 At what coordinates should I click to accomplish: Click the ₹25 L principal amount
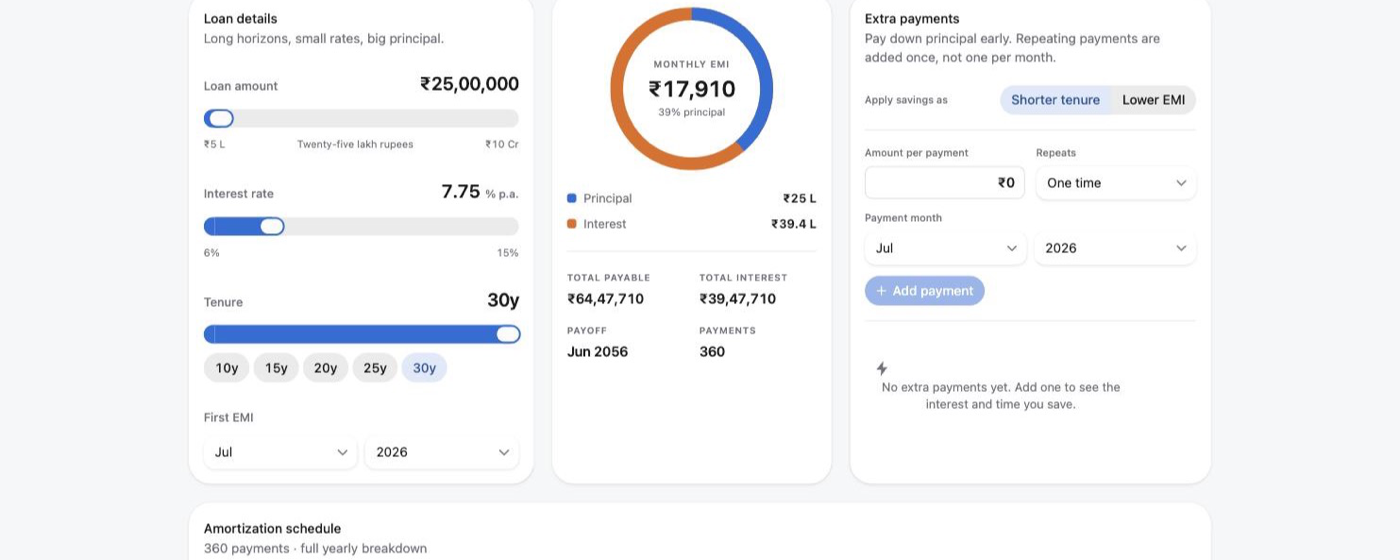point(799,198)
